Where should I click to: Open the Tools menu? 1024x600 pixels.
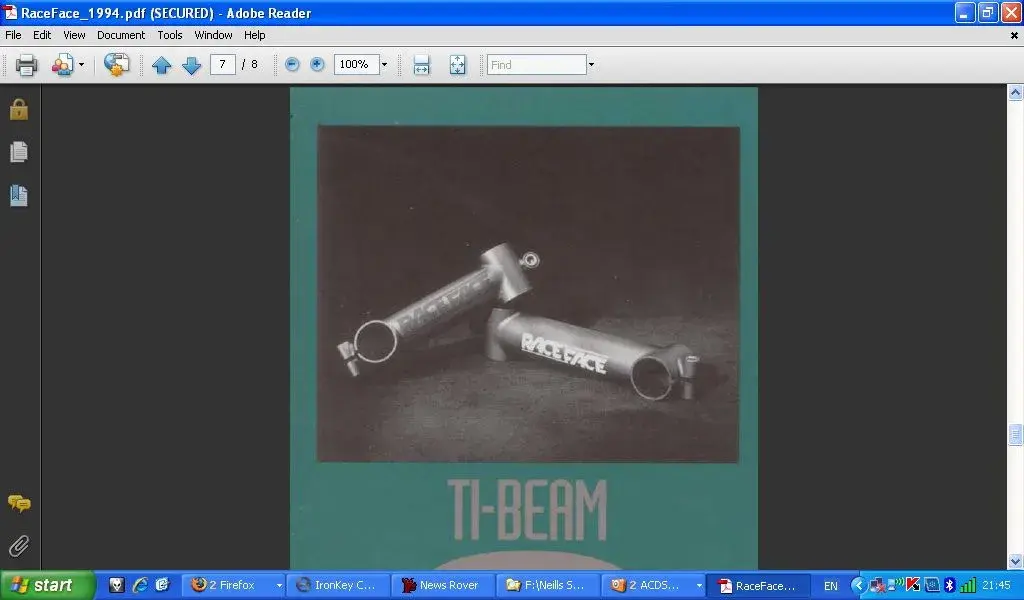click(170, 35)
